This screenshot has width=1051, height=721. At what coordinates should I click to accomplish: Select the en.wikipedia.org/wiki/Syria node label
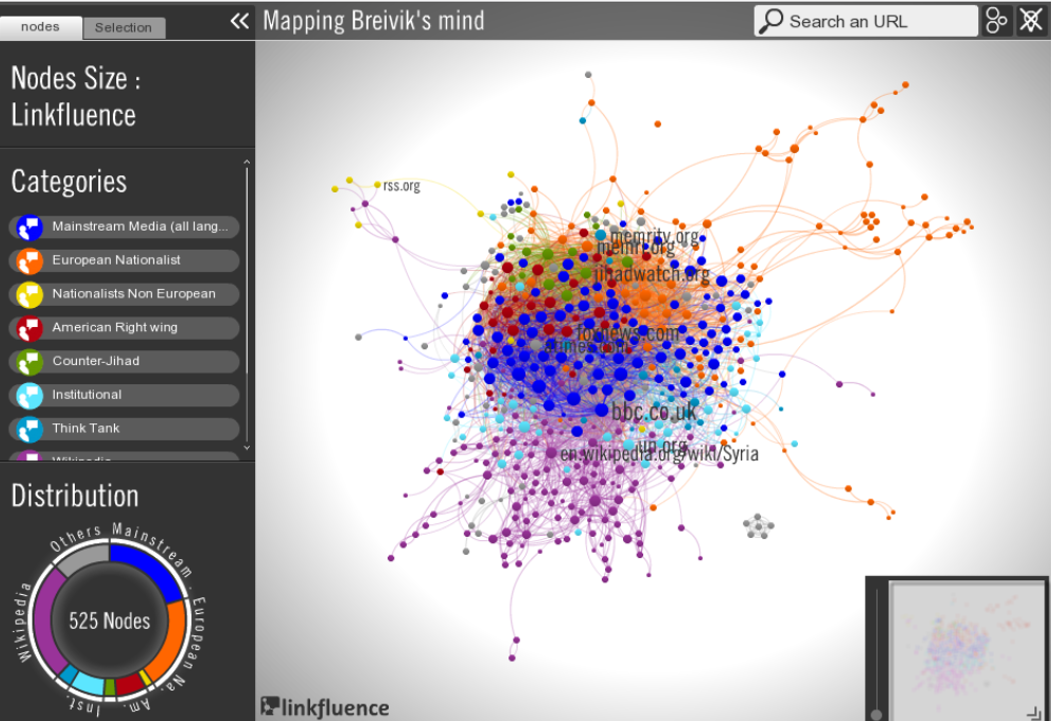(x=660, y=454)
